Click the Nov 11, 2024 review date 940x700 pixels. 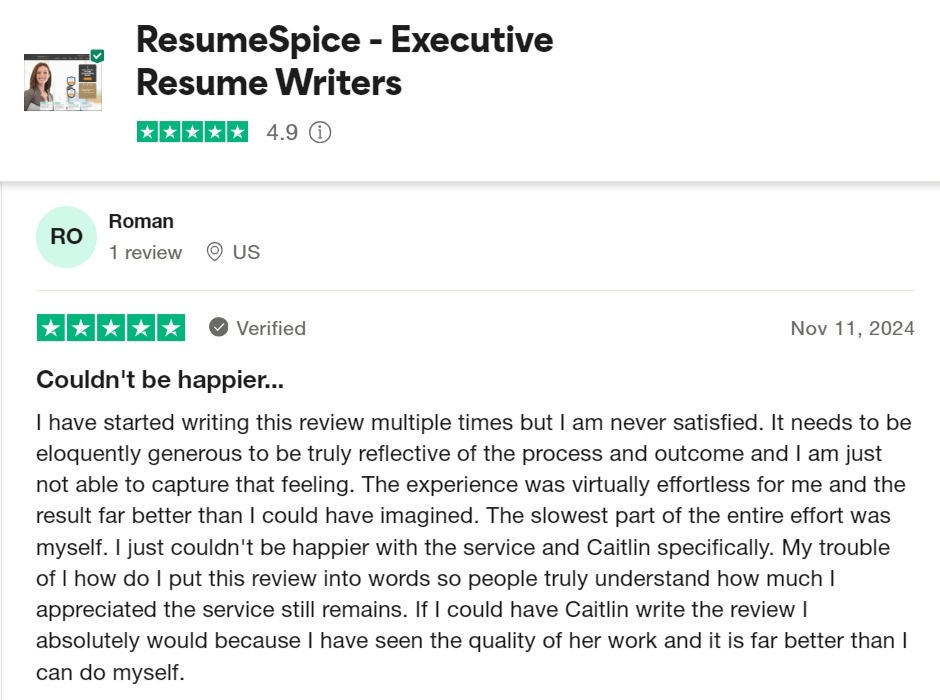tap(852, 328)
